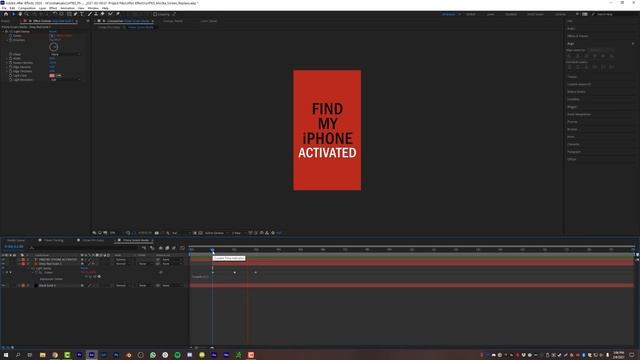Open the Light Reception dropdown
The image size is (640, 360).
(65, 80)
